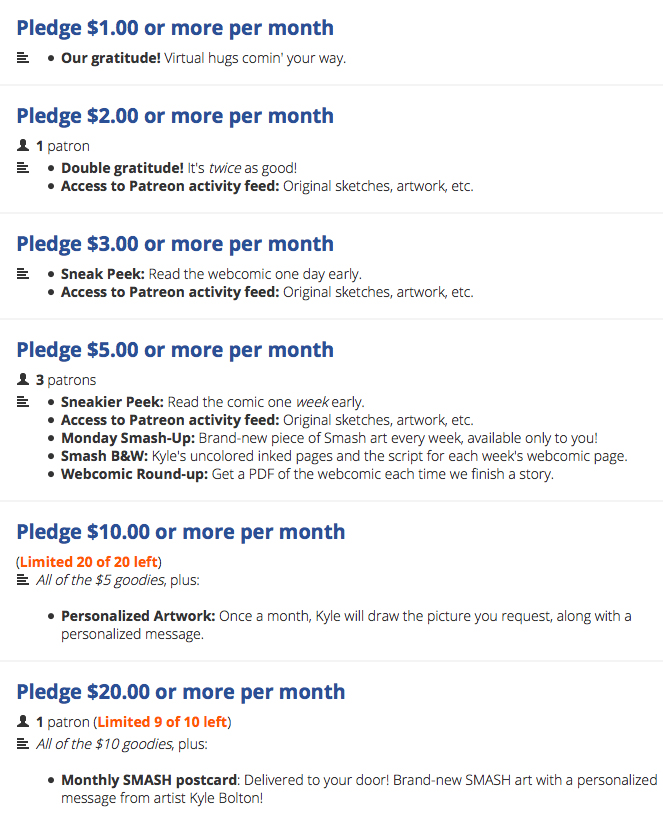Choose the Pledge $5.00 or more per month heading

click(175, 350)
